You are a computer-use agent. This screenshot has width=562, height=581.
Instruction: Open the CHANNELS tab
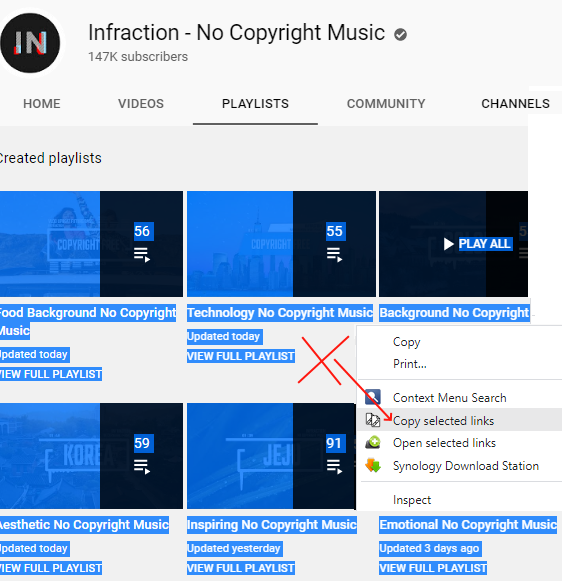(515, 104)
